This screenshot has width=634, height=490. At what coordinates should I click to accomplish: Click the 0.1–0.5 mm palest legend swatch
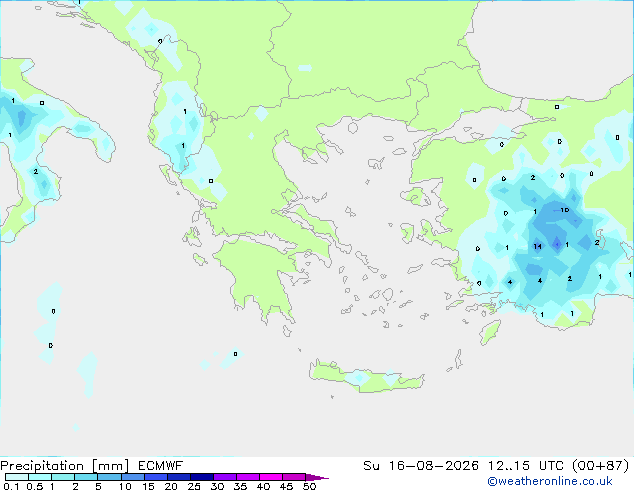point(17,477)
